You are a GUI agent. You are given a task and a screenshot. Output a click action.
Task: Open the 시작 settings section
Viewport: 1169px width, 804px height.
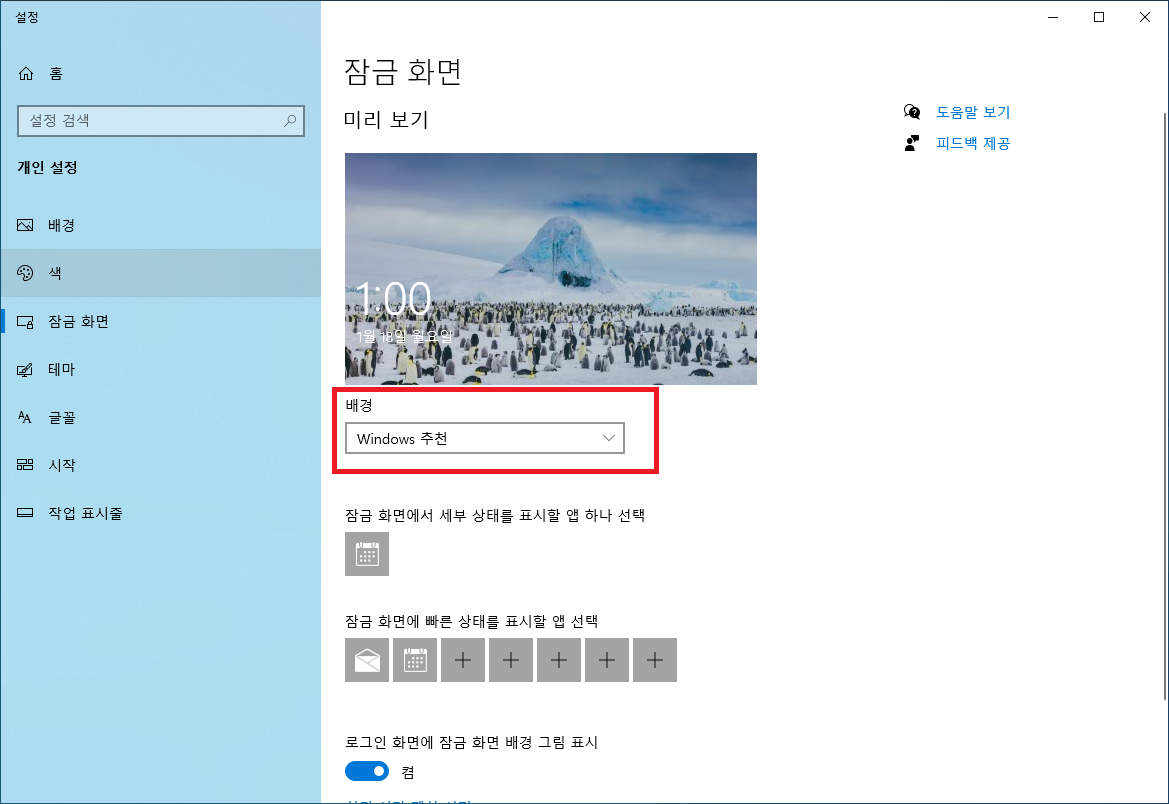tap(161, 465)
